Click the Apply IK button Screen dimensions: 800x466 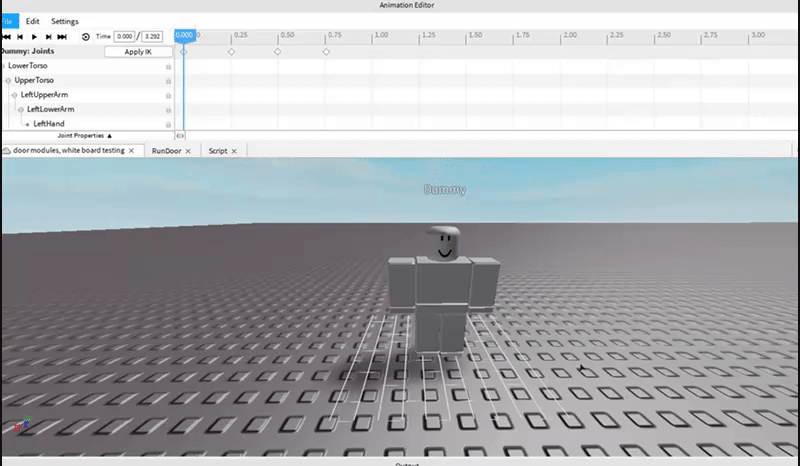coord(138,52)
